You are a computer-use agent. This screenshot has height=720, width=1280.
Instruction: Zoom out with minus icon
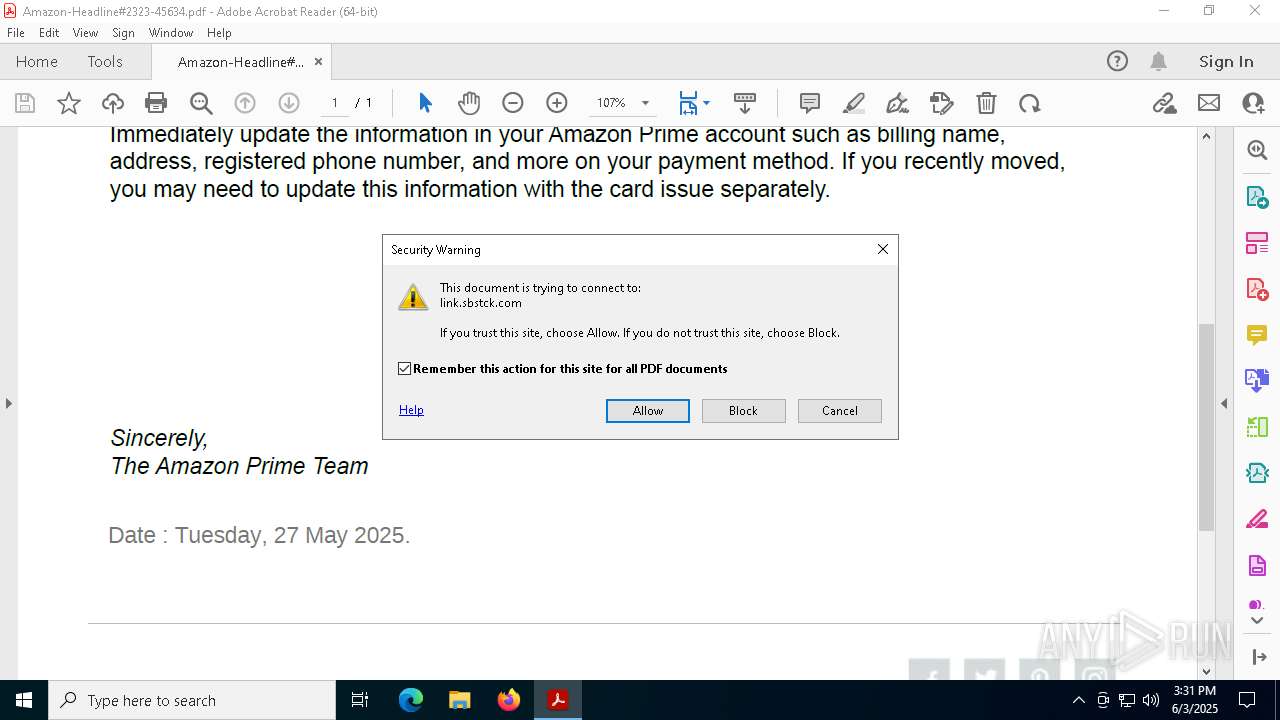coord(513,103)
